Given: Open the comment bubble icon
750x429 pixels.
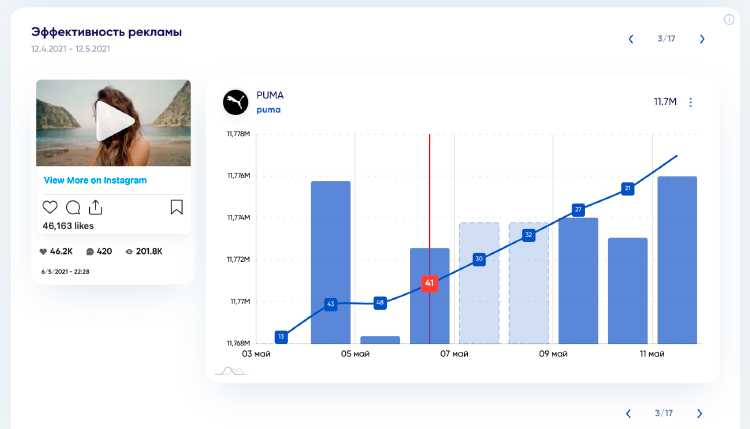Looking at the screenshot, I should (x=73, y=208).
